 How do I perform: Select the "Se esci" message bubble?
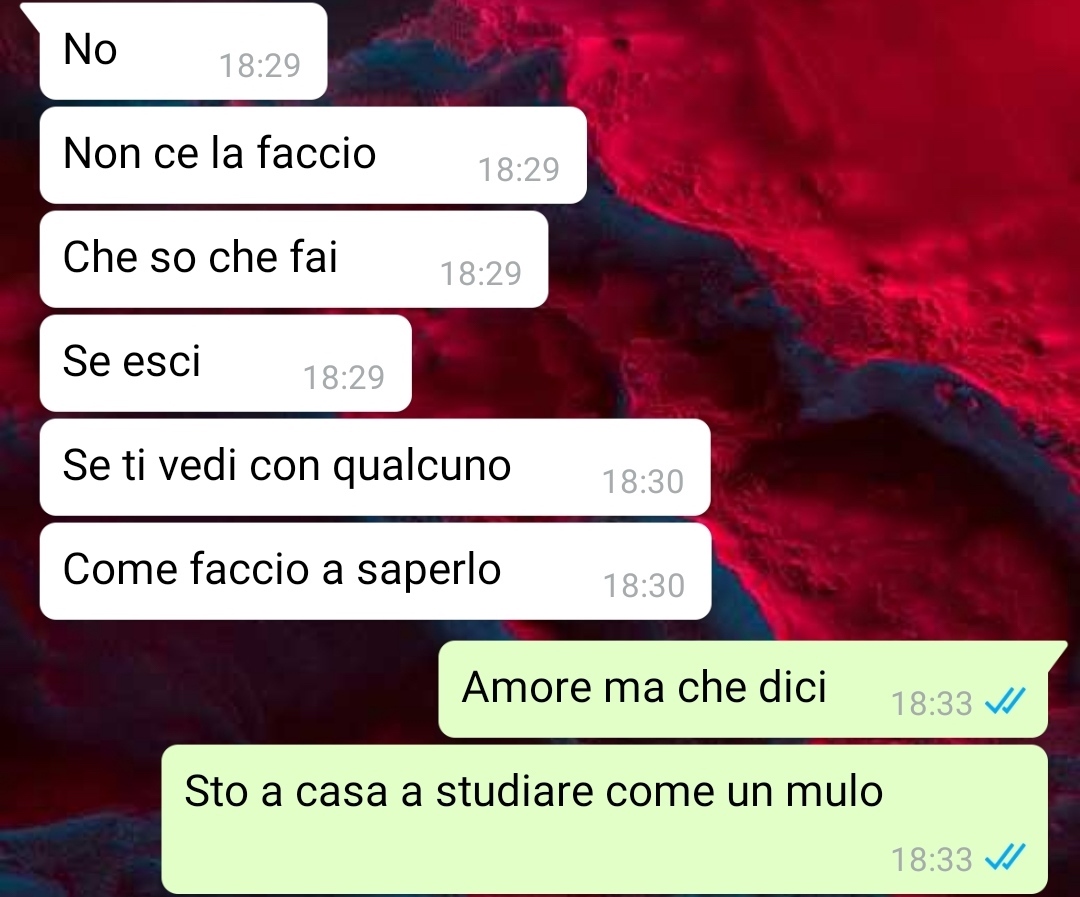226,363
